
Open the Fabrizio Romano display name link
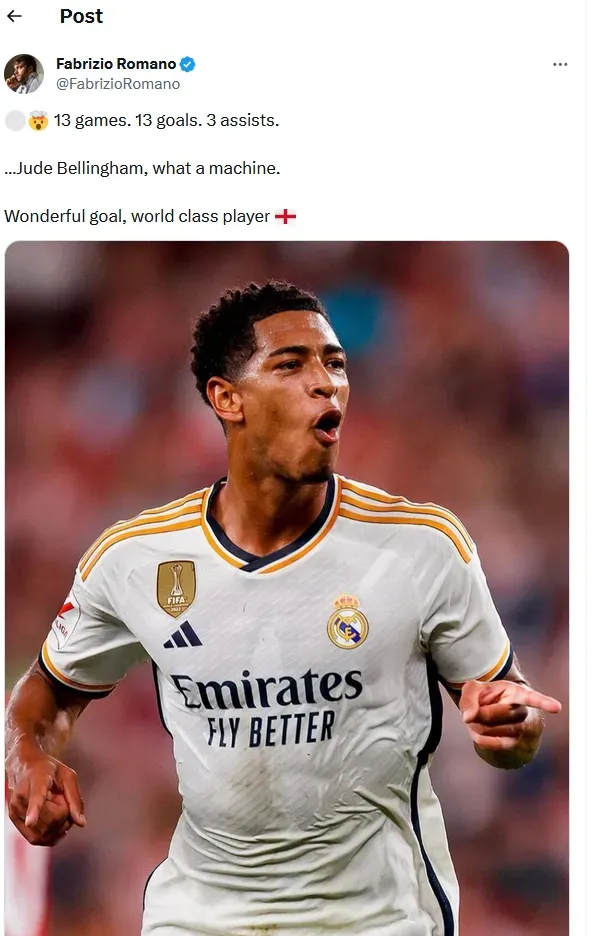point(116,64)
